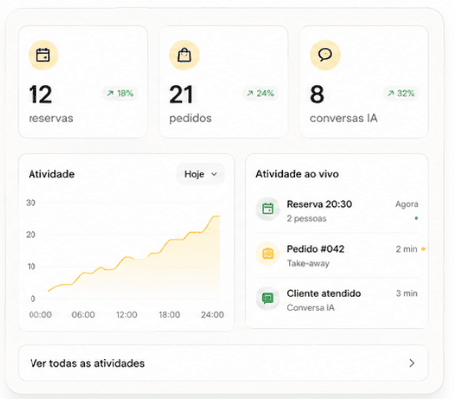Select the Reserva 20:30 activity entry

click(337, 211)
